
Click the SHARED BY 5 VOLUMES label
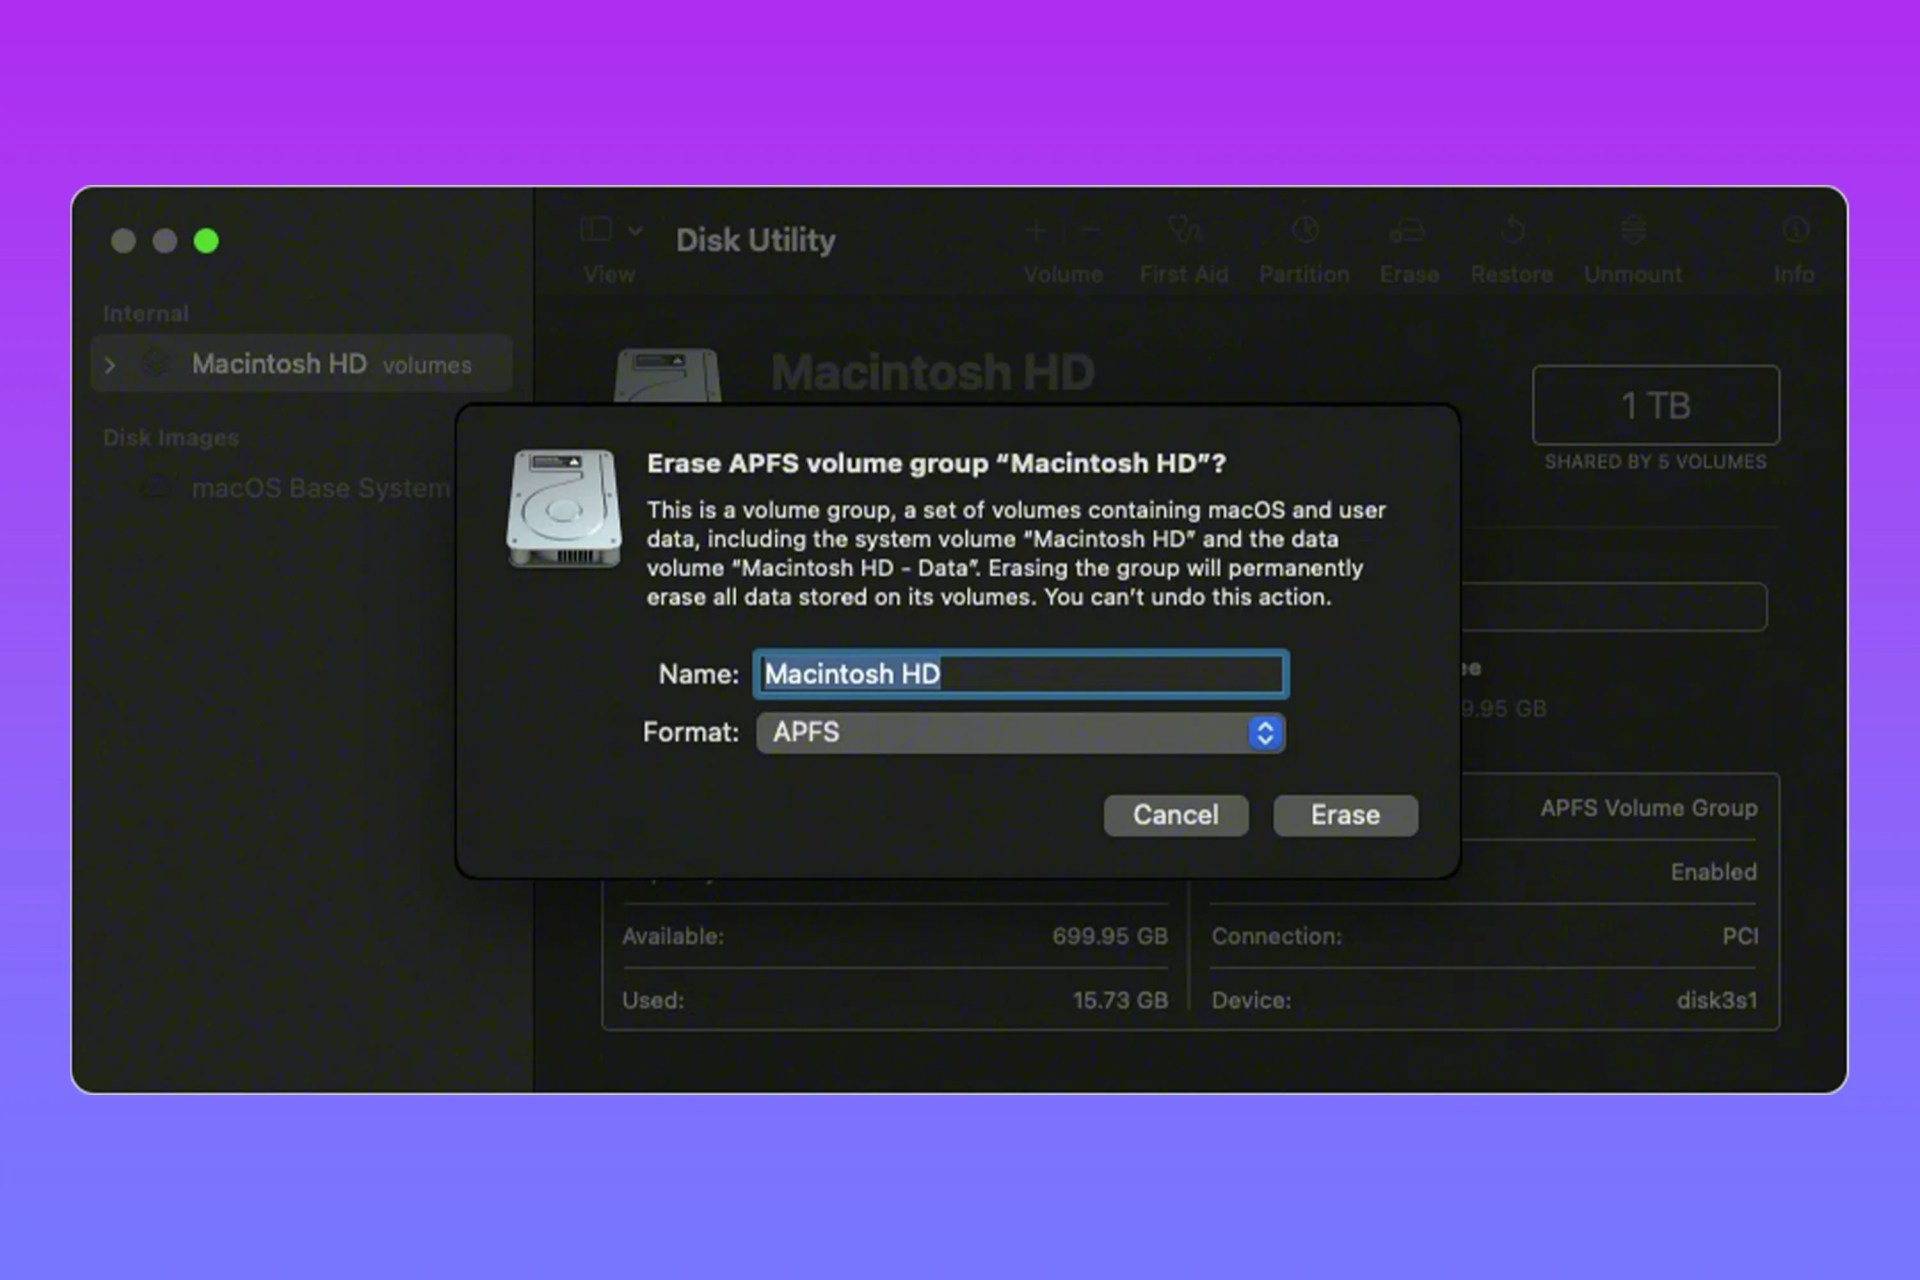pos(1655,462)
